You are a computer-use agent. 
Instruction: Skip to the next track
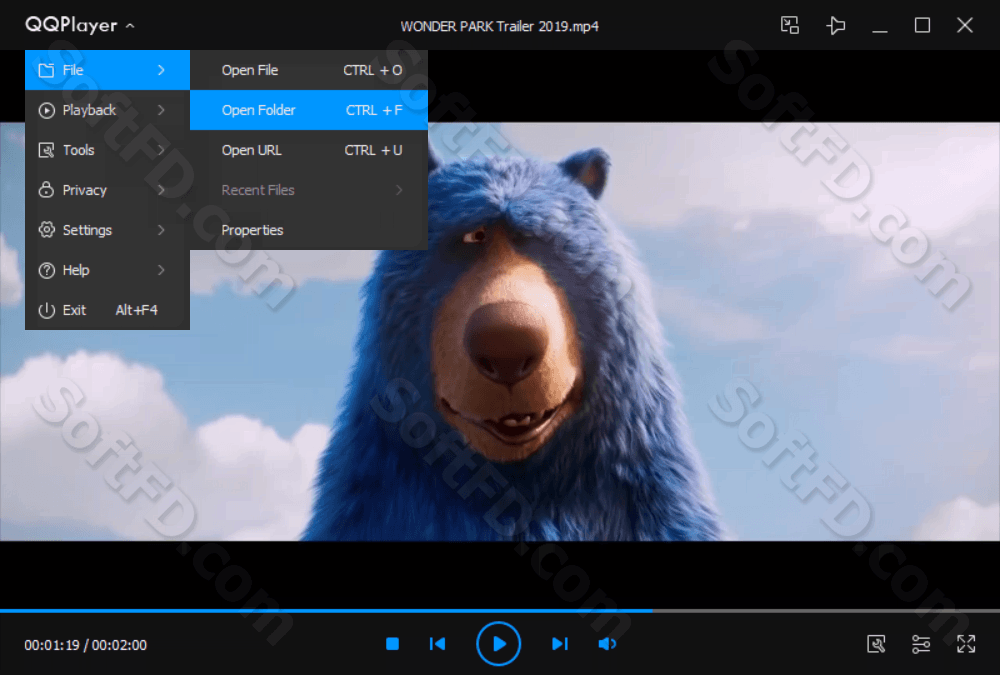click(559, 644)
